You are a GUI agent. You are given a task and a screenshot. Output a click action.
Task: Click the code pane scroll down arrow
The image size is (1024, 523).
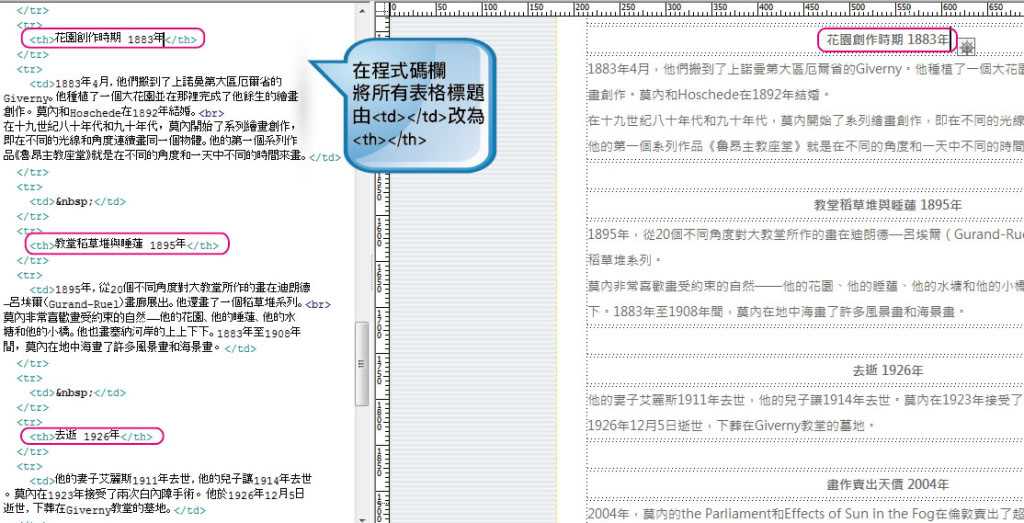[362, 515]
